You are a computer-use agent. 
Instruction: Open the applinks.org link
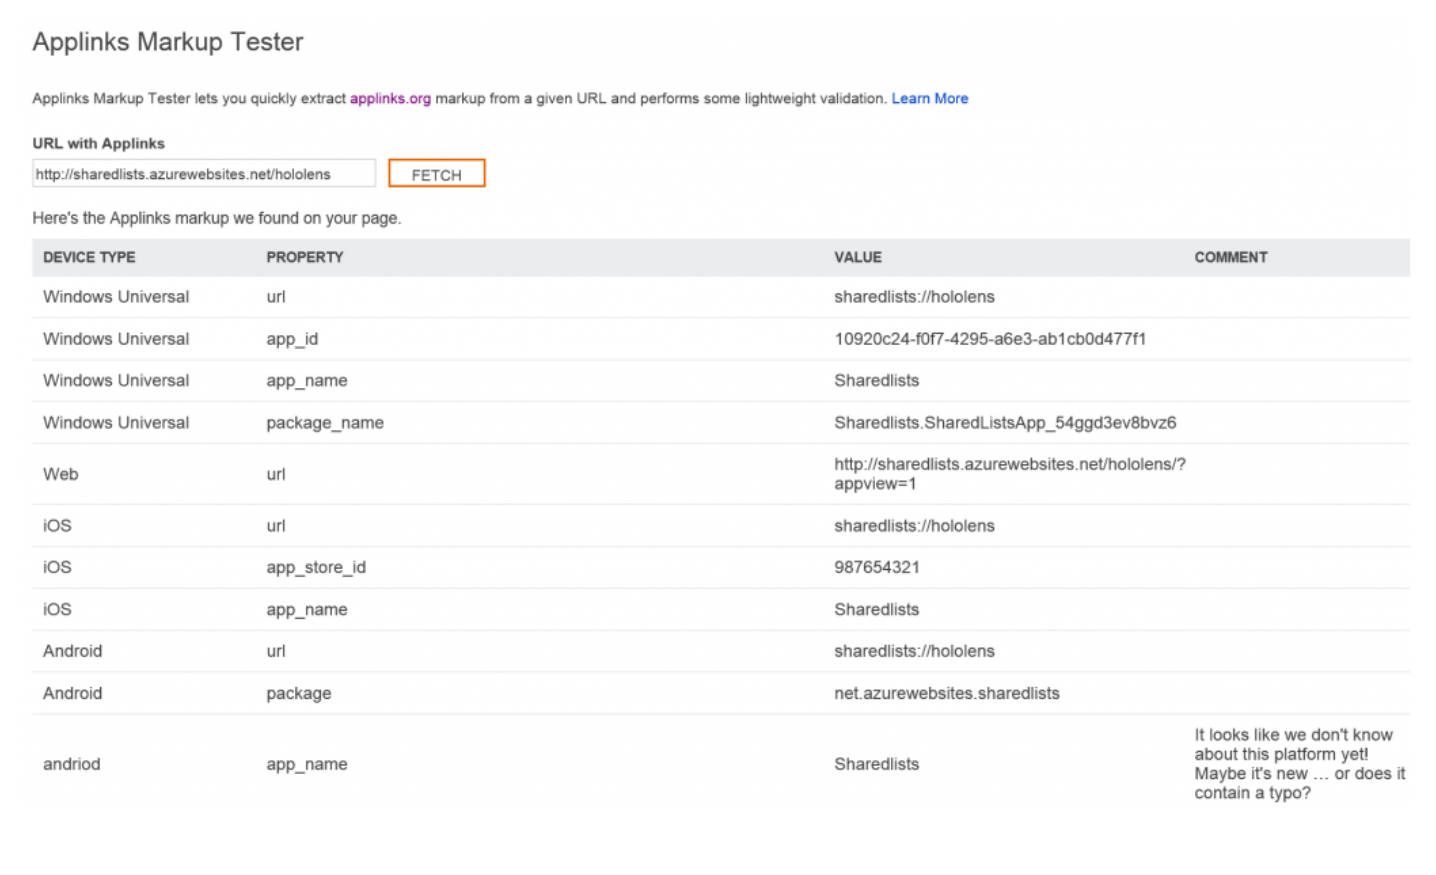coord(391,98)
